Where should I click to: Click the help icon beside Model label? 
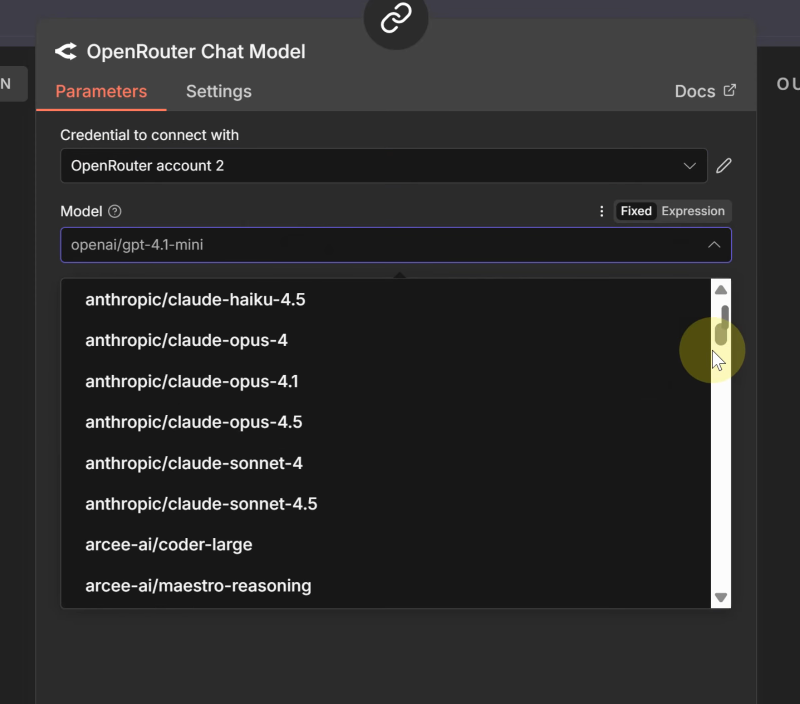[115, 211]
